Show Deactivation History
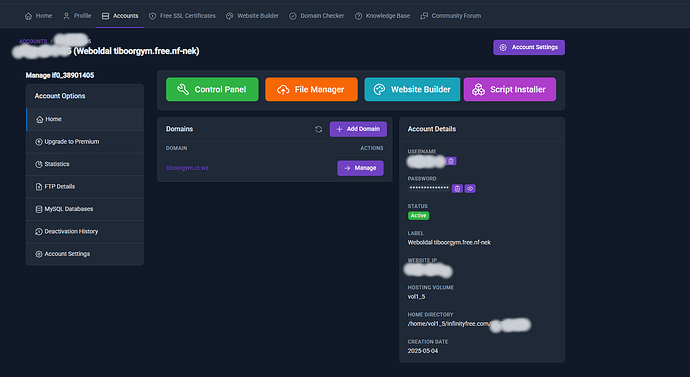 point(85,231)
